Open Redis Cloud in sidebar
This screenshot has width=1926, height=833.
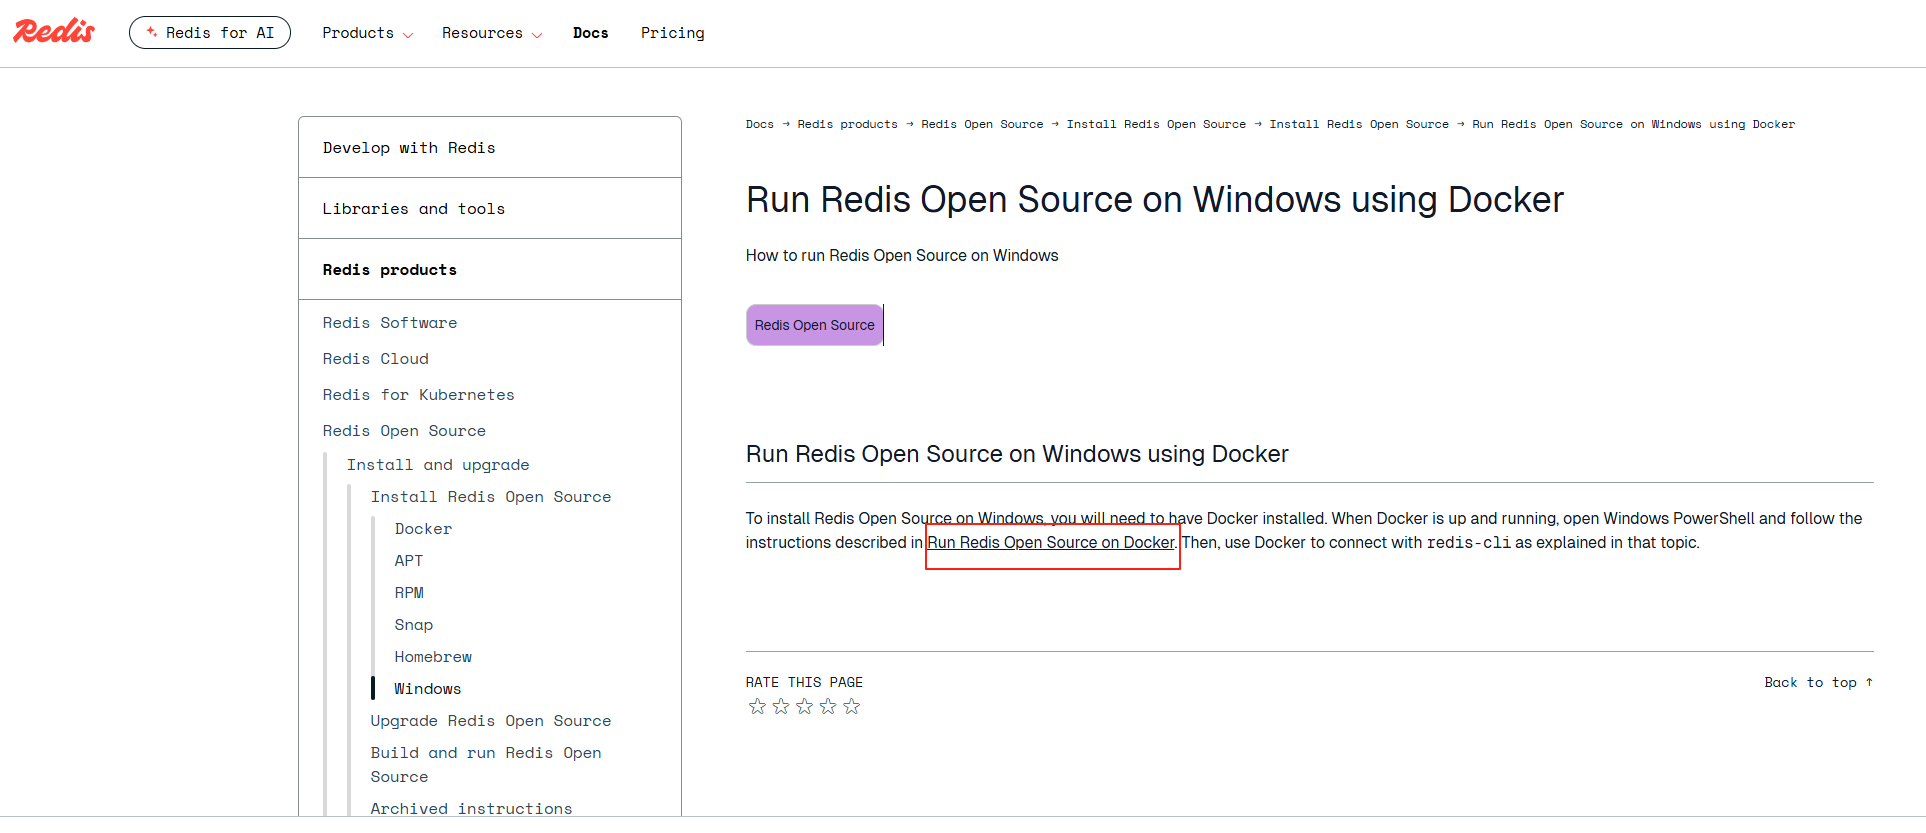click(x=375, y=359)
